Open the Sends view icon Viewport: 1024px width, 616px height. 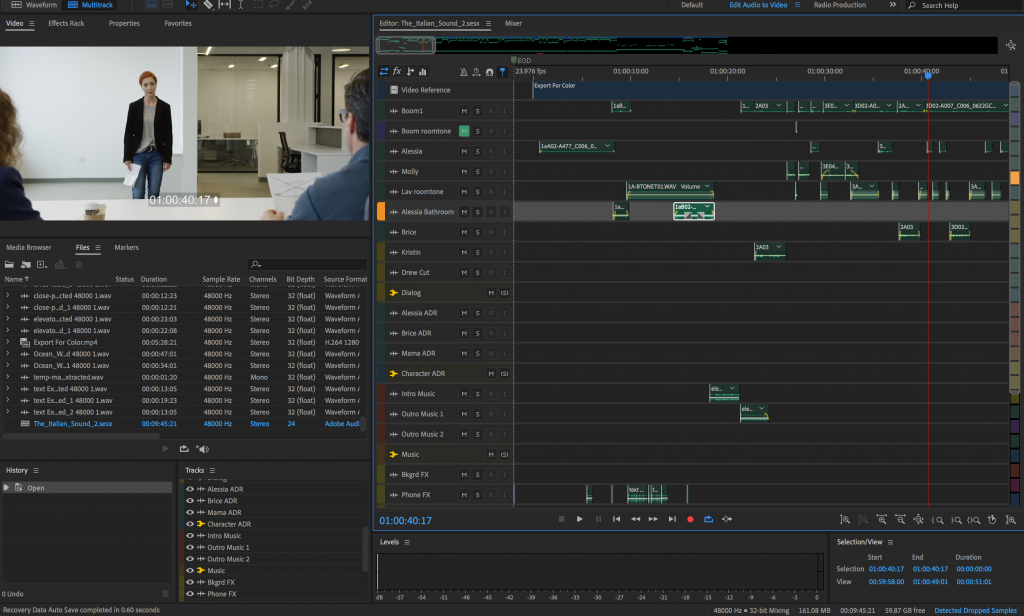tap(410, 72)
